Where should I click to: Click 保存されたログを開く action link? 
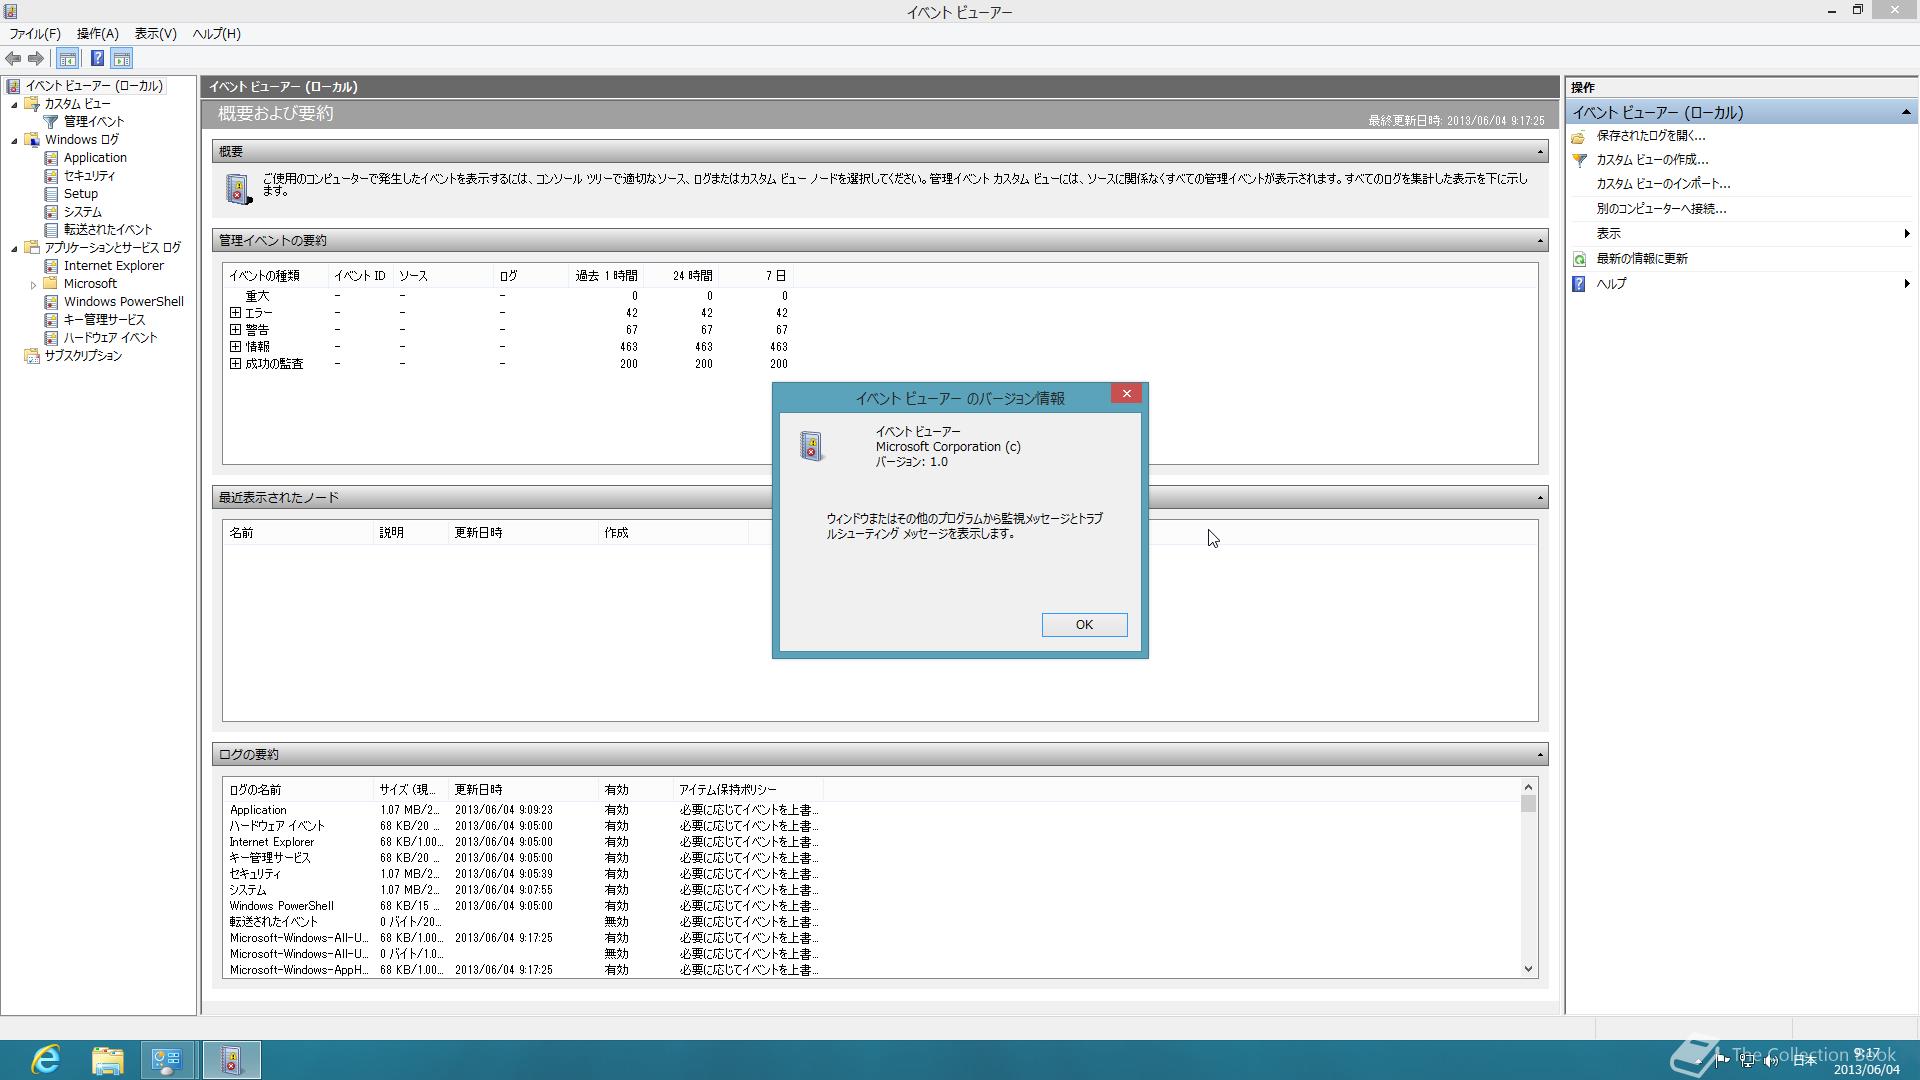click(x=1651, y=136)
